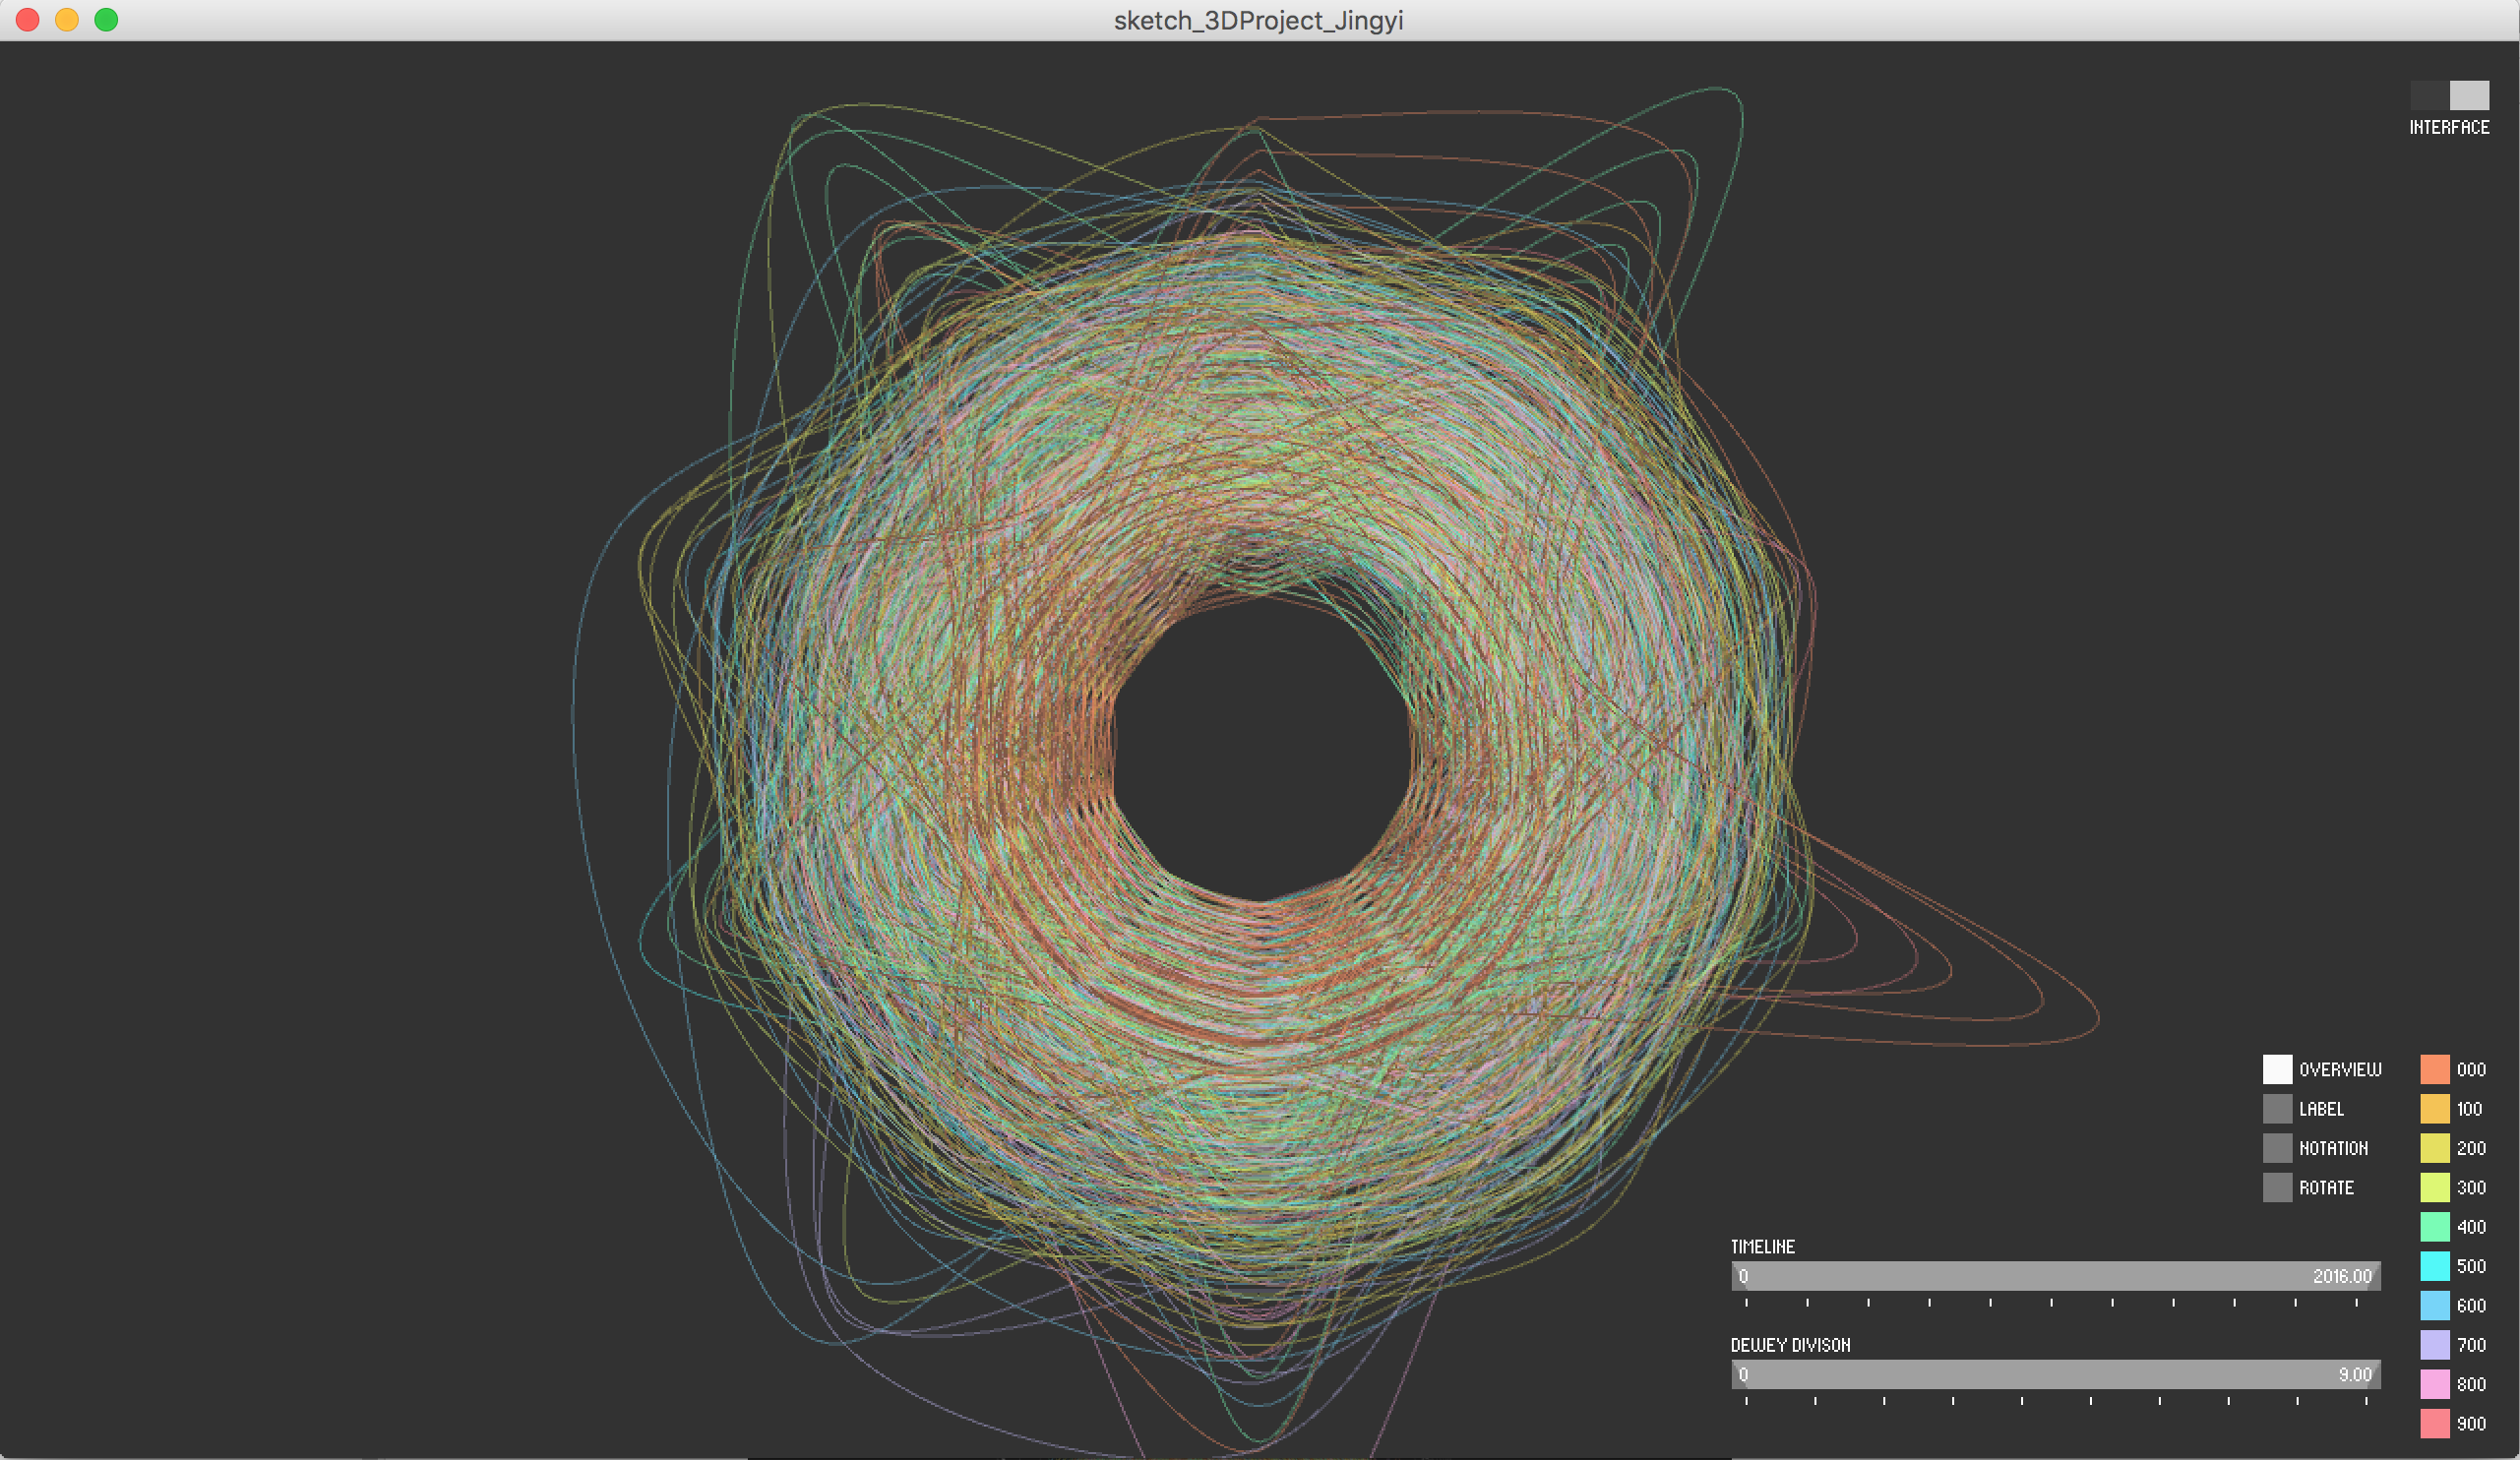The width and height of the screenshot is (2520, 1460).
Task: Click the OVERVIEW label text
Action: [2340, 1070]
